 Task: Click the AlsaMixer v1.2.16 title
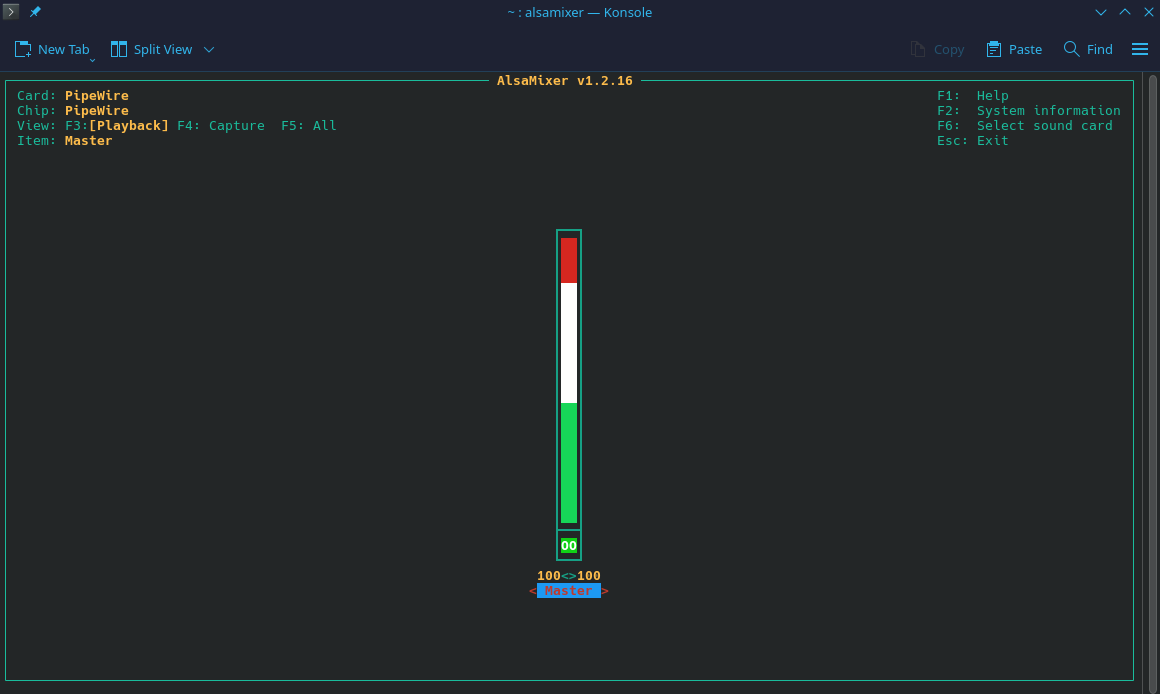[x=564, y=81]
